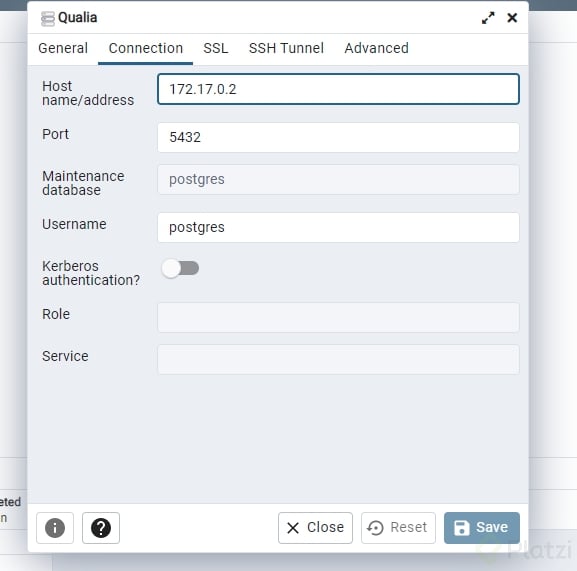Expand dialog with maximize arrows icon
Screen dimensions: 577x571
[488, 18]
